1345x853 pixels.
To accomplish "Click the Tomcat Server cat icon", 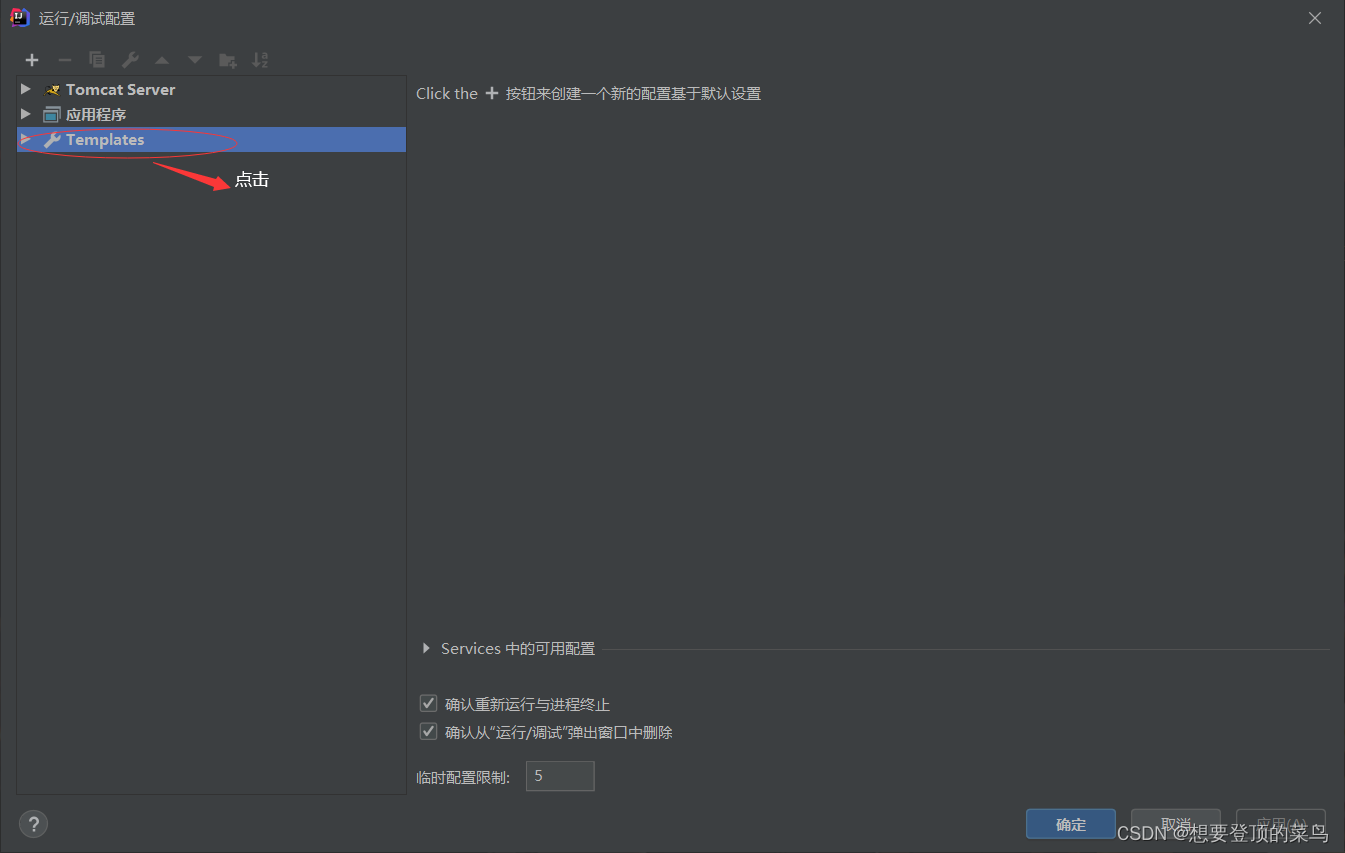I will pos(52,90).
